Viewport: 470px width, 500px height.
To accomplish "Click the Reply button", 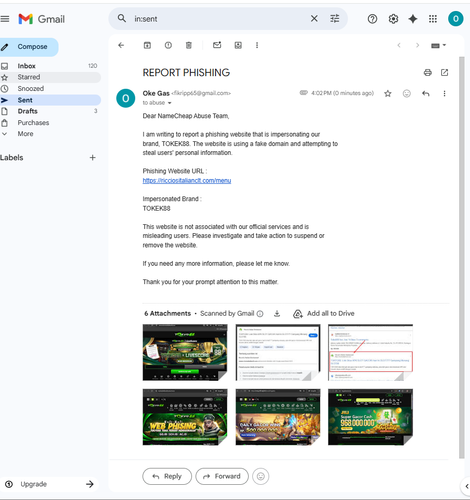I will pos(167,476).
